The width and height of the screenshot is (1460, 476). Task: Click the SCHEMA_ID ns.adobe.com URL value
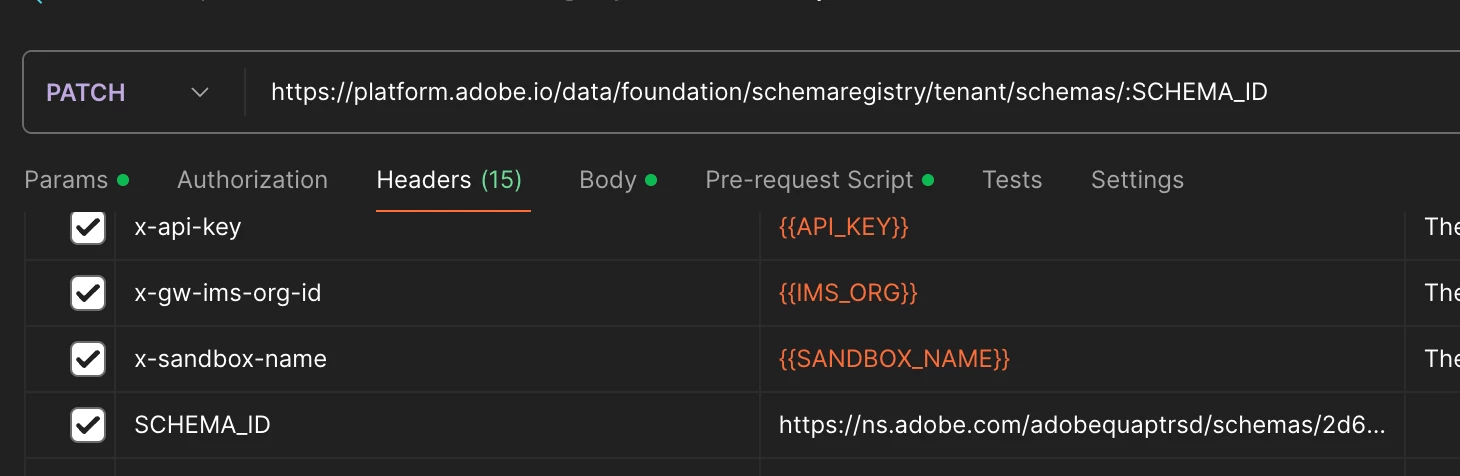pos(1082,425)
